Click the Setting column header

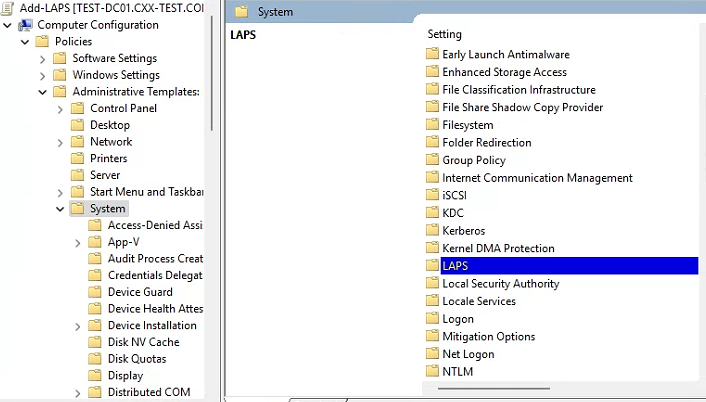[445, 34]
